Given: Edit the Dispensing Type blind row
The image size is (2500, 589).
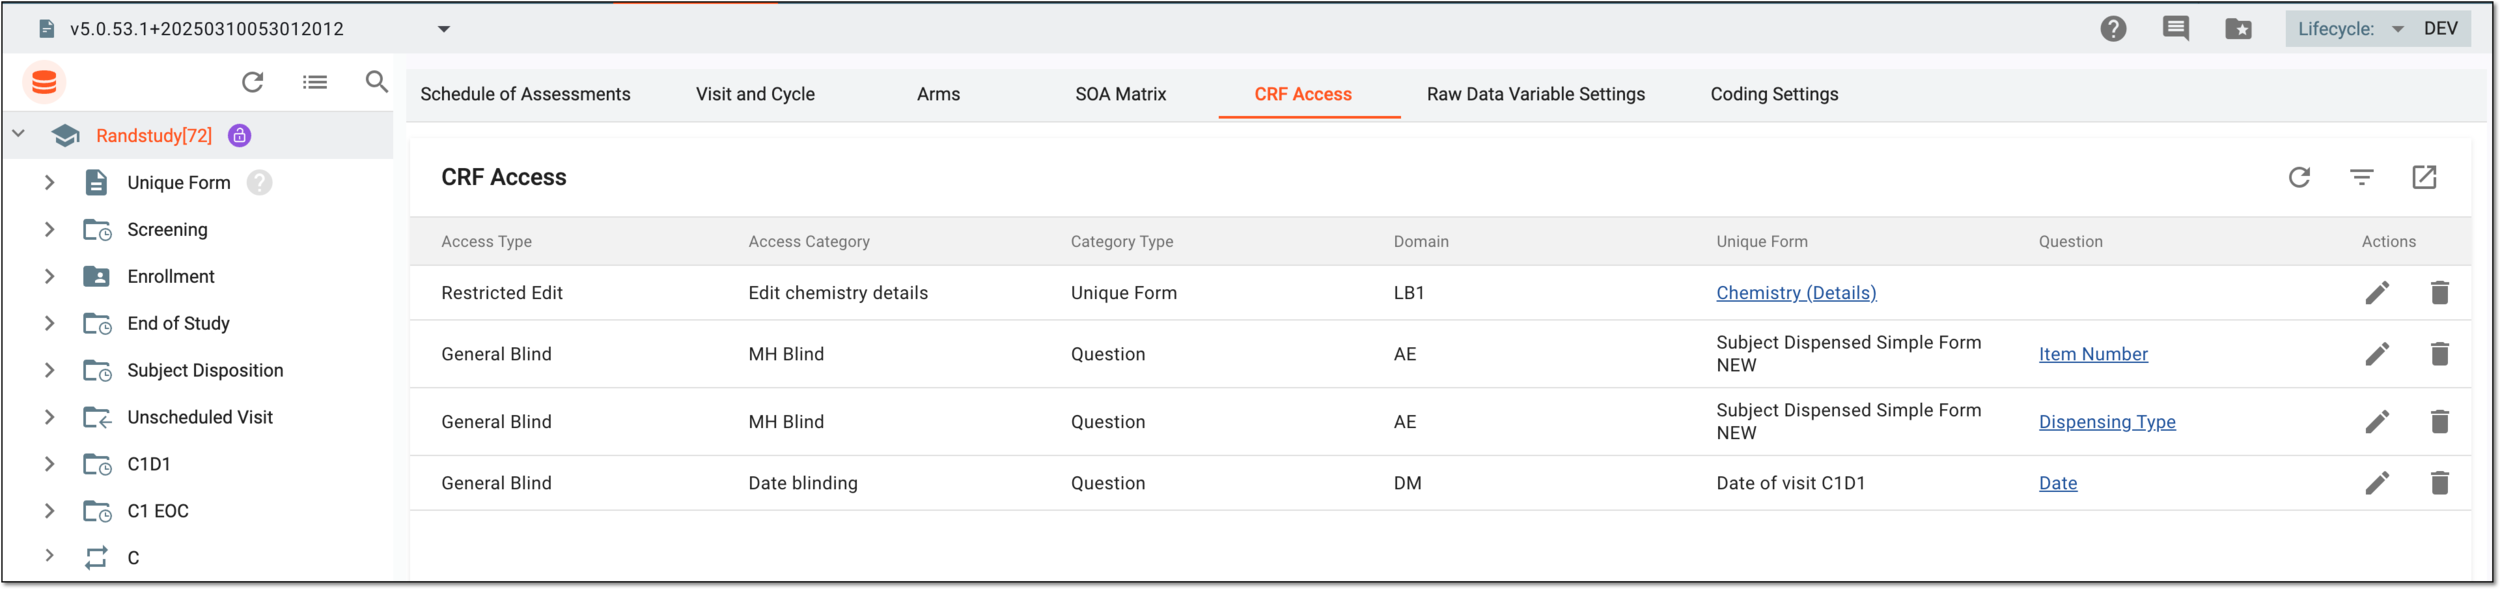Looking at the screenshot, I should tap(2377, 422).
